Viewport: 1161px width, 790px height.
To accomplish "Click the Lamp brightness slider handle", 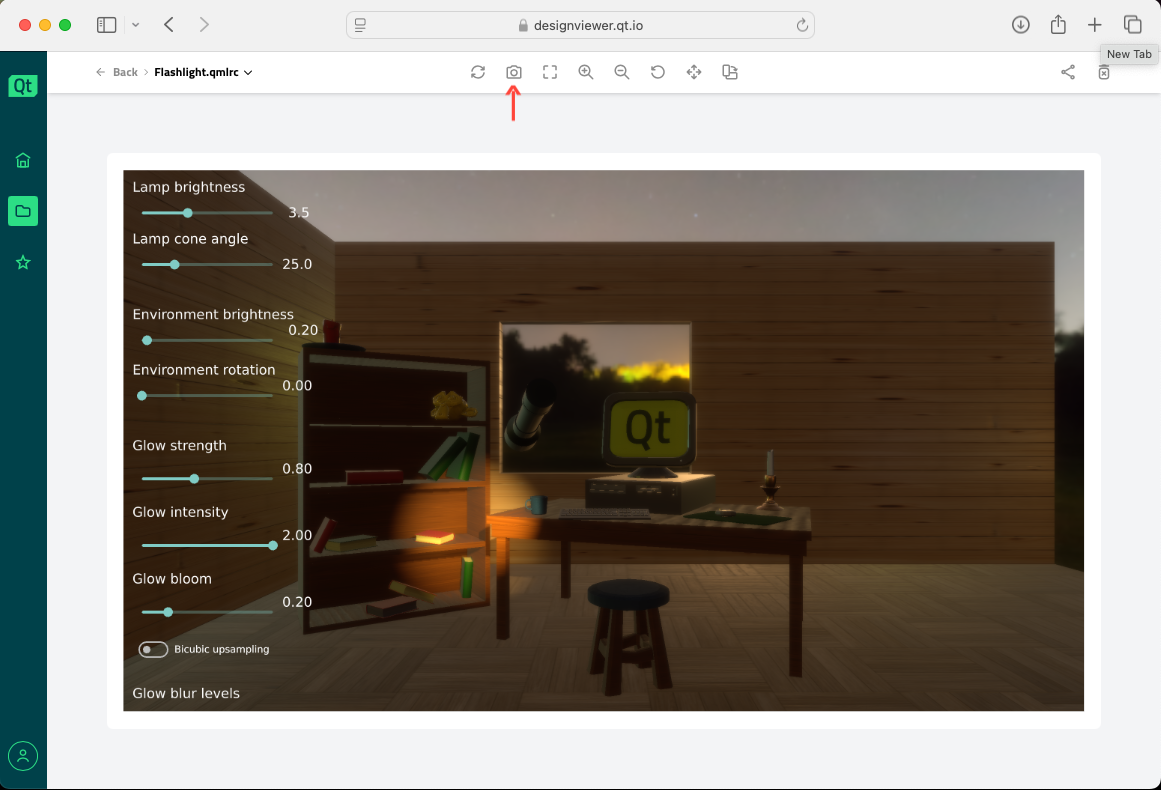I will (188, 212).
